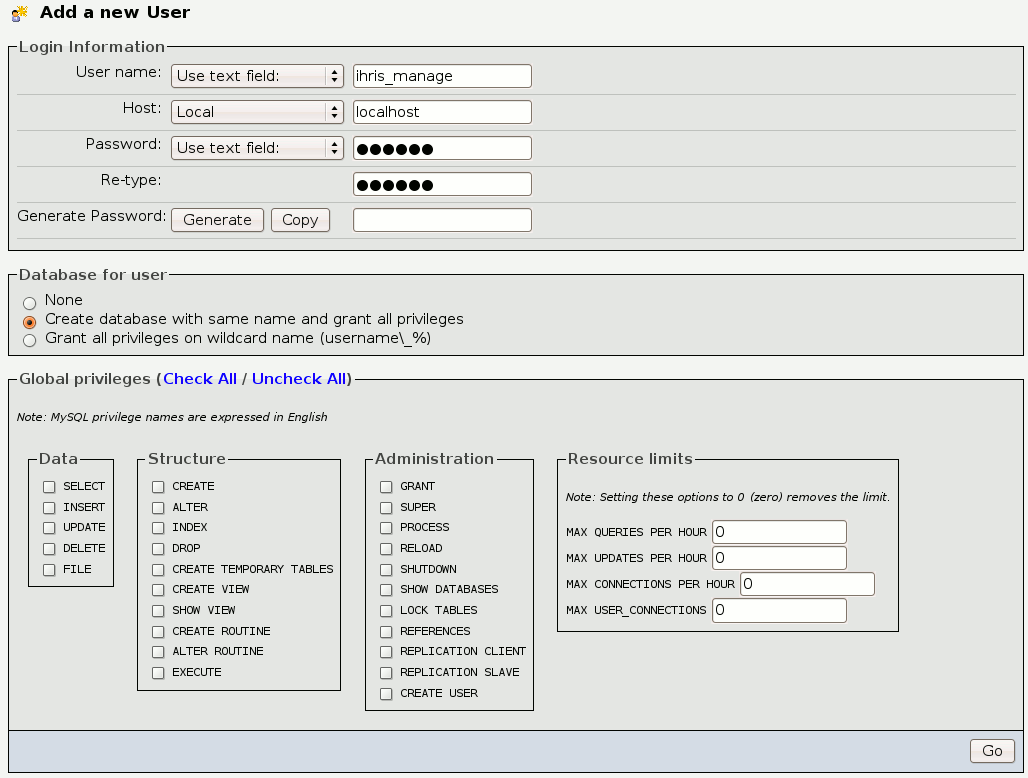This screenshot has width=1028, height=778.
Task: Click the MAX USER_CONNECTIONS field
Action: click(x=780, y=610)
